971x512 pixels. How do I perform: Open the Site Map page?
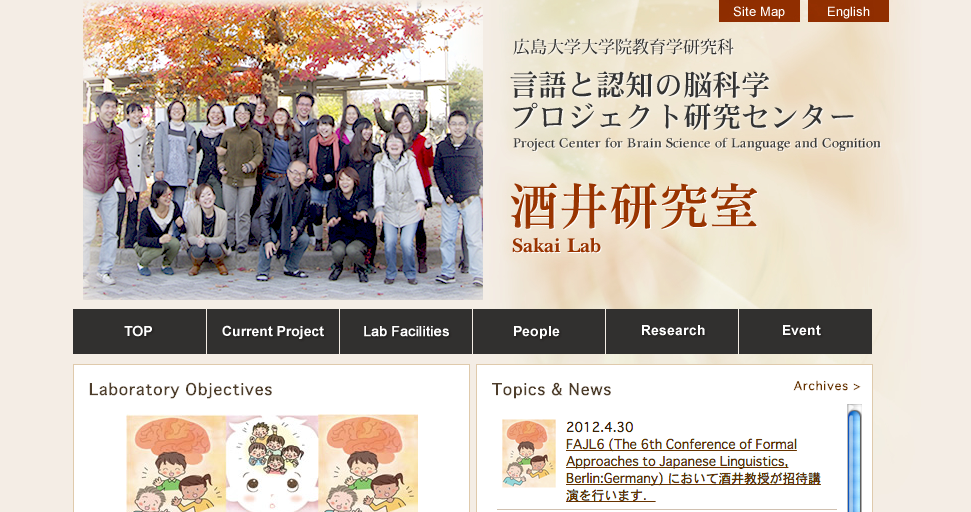(759, 11)
